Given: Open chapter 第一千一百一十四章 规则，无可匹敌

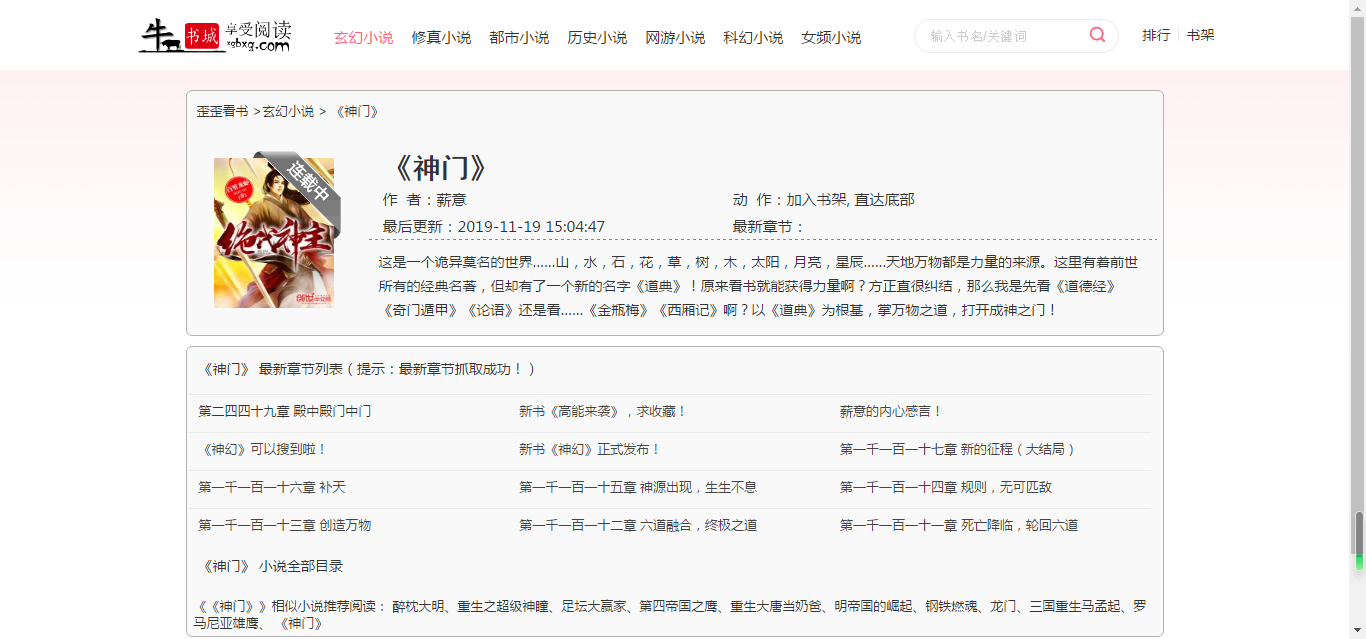Looking at the screenshot, I should (x=946, y=487).
